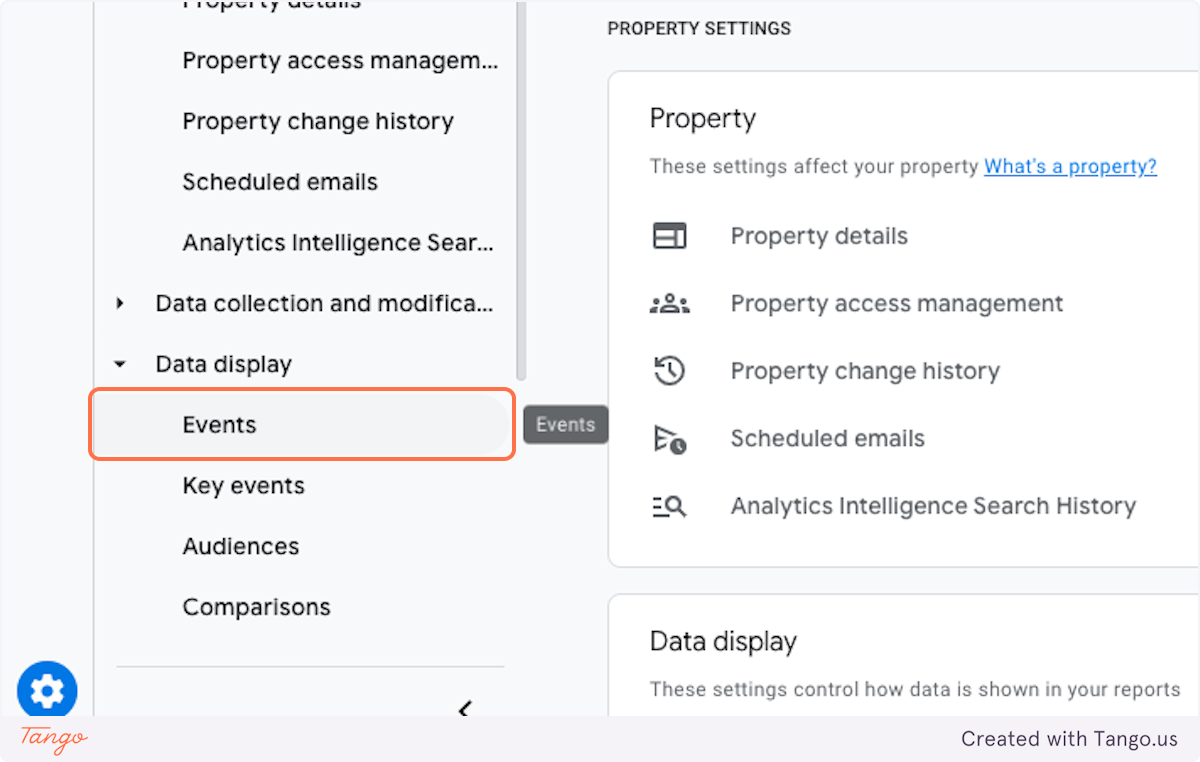
Task: Open the "What's a property?" link
Action: click(x=1070, y=167)
